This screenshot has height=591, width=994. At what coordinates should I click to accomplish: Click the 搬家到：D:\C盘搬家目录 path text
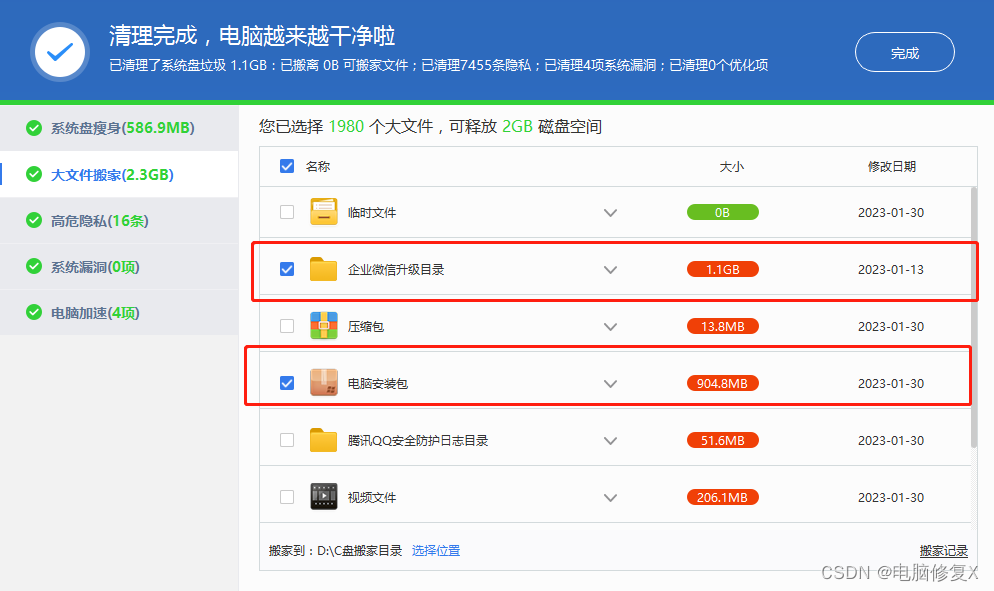pos(335,550)
